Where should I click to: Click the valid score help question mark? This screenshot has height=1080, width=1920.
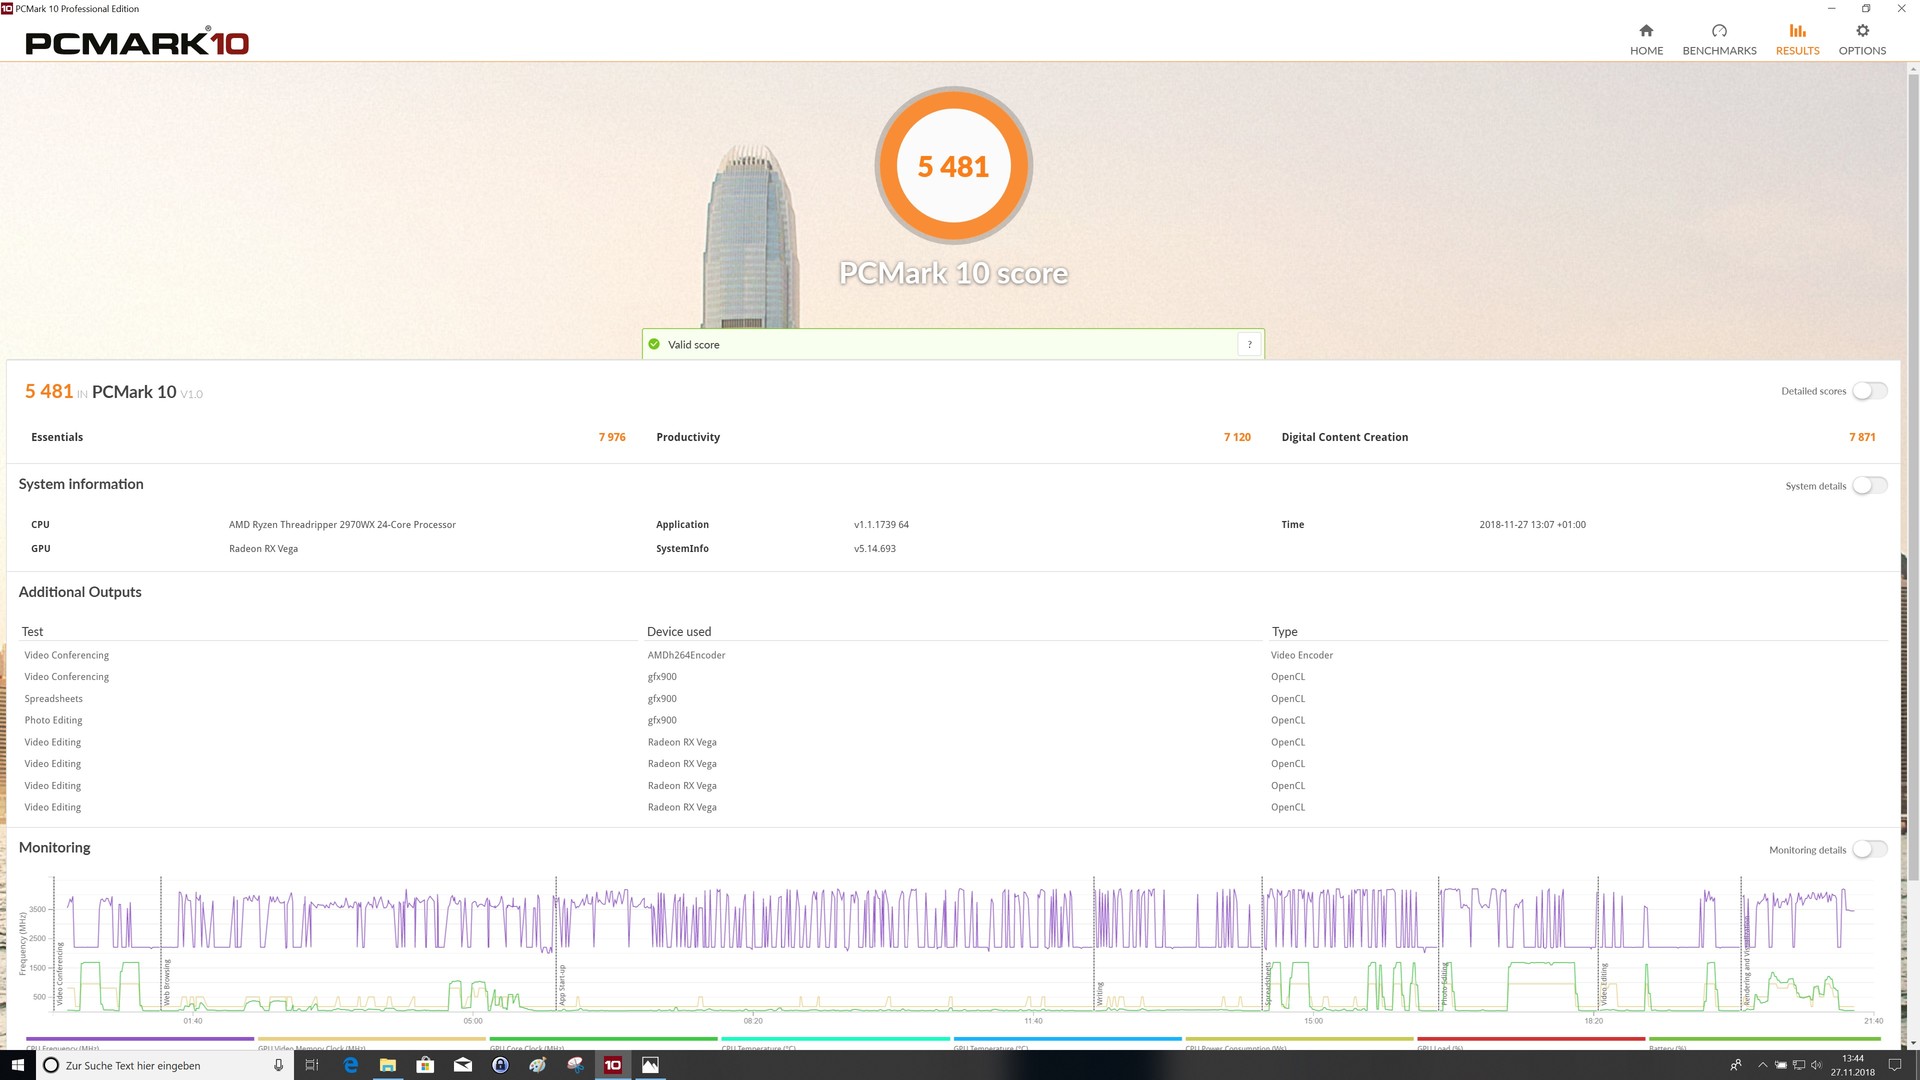(x=1249, y=344)
